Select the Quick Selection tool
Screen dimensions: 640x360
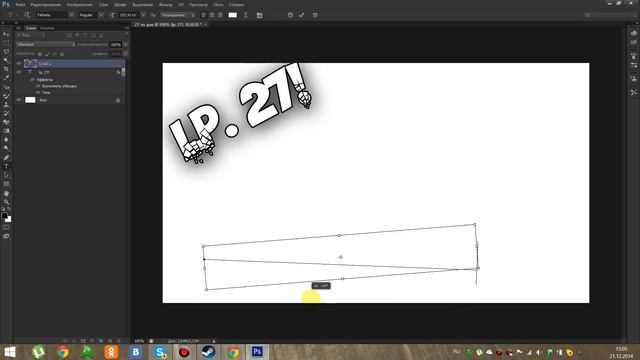tap(6, 60)
